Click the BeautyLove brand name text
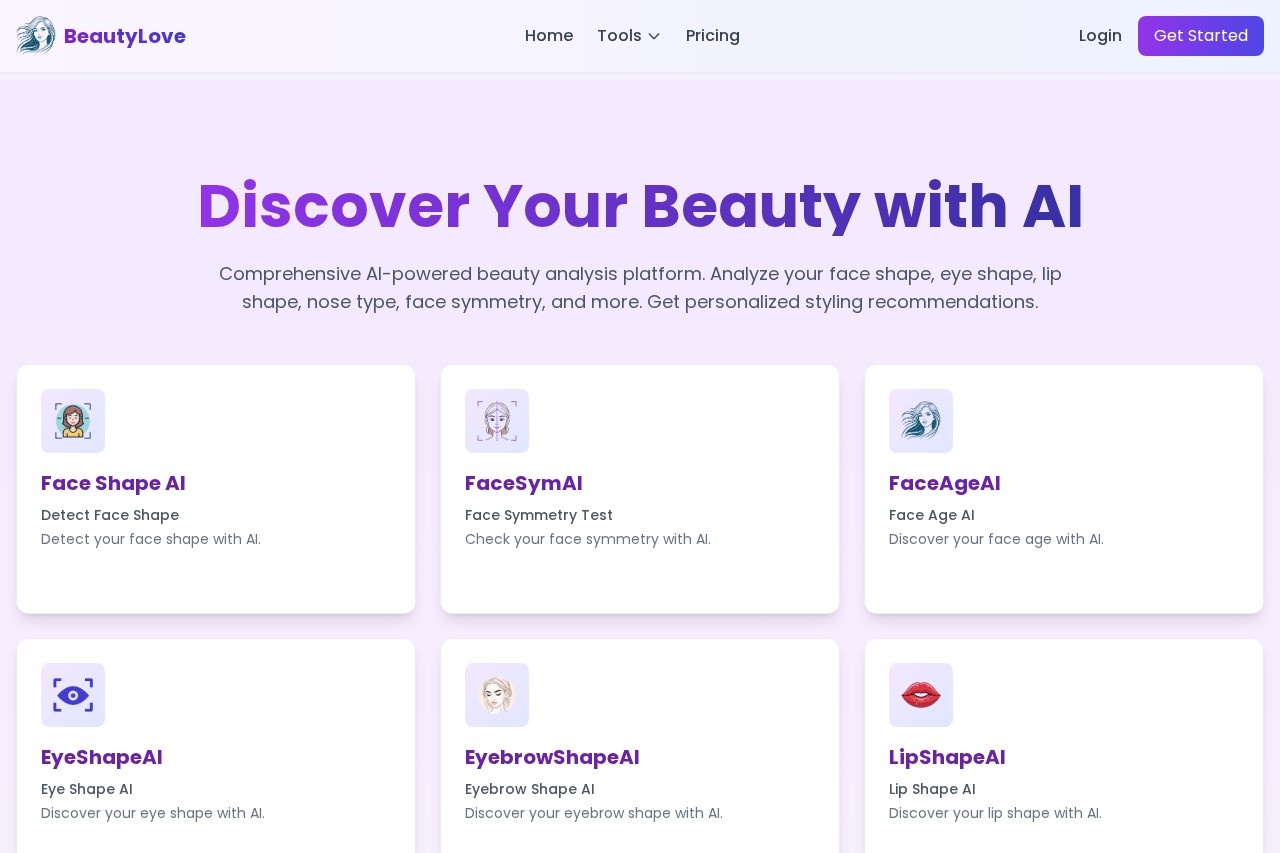The image size is (1280, 853). click(125, 36)
